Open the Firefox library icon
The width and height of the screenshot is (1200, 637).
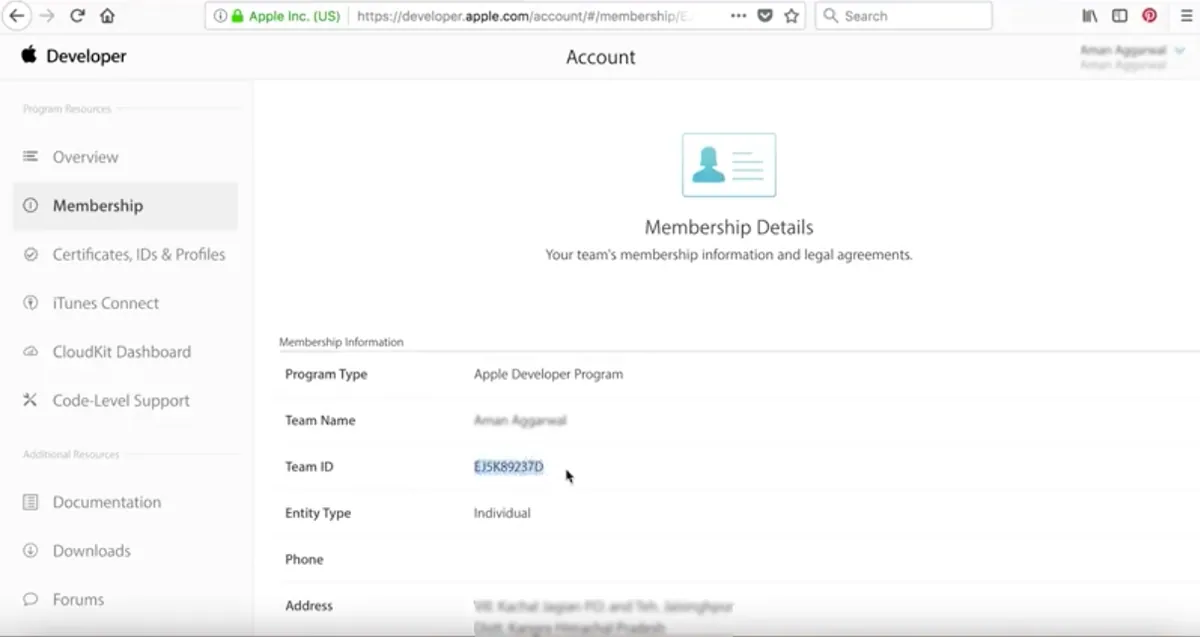pos(1090,16)
